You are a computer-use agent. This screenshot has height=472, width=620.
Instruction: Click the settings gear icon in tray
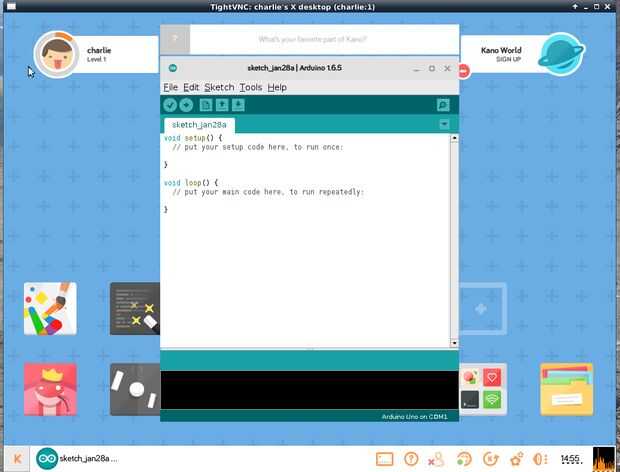517,459
